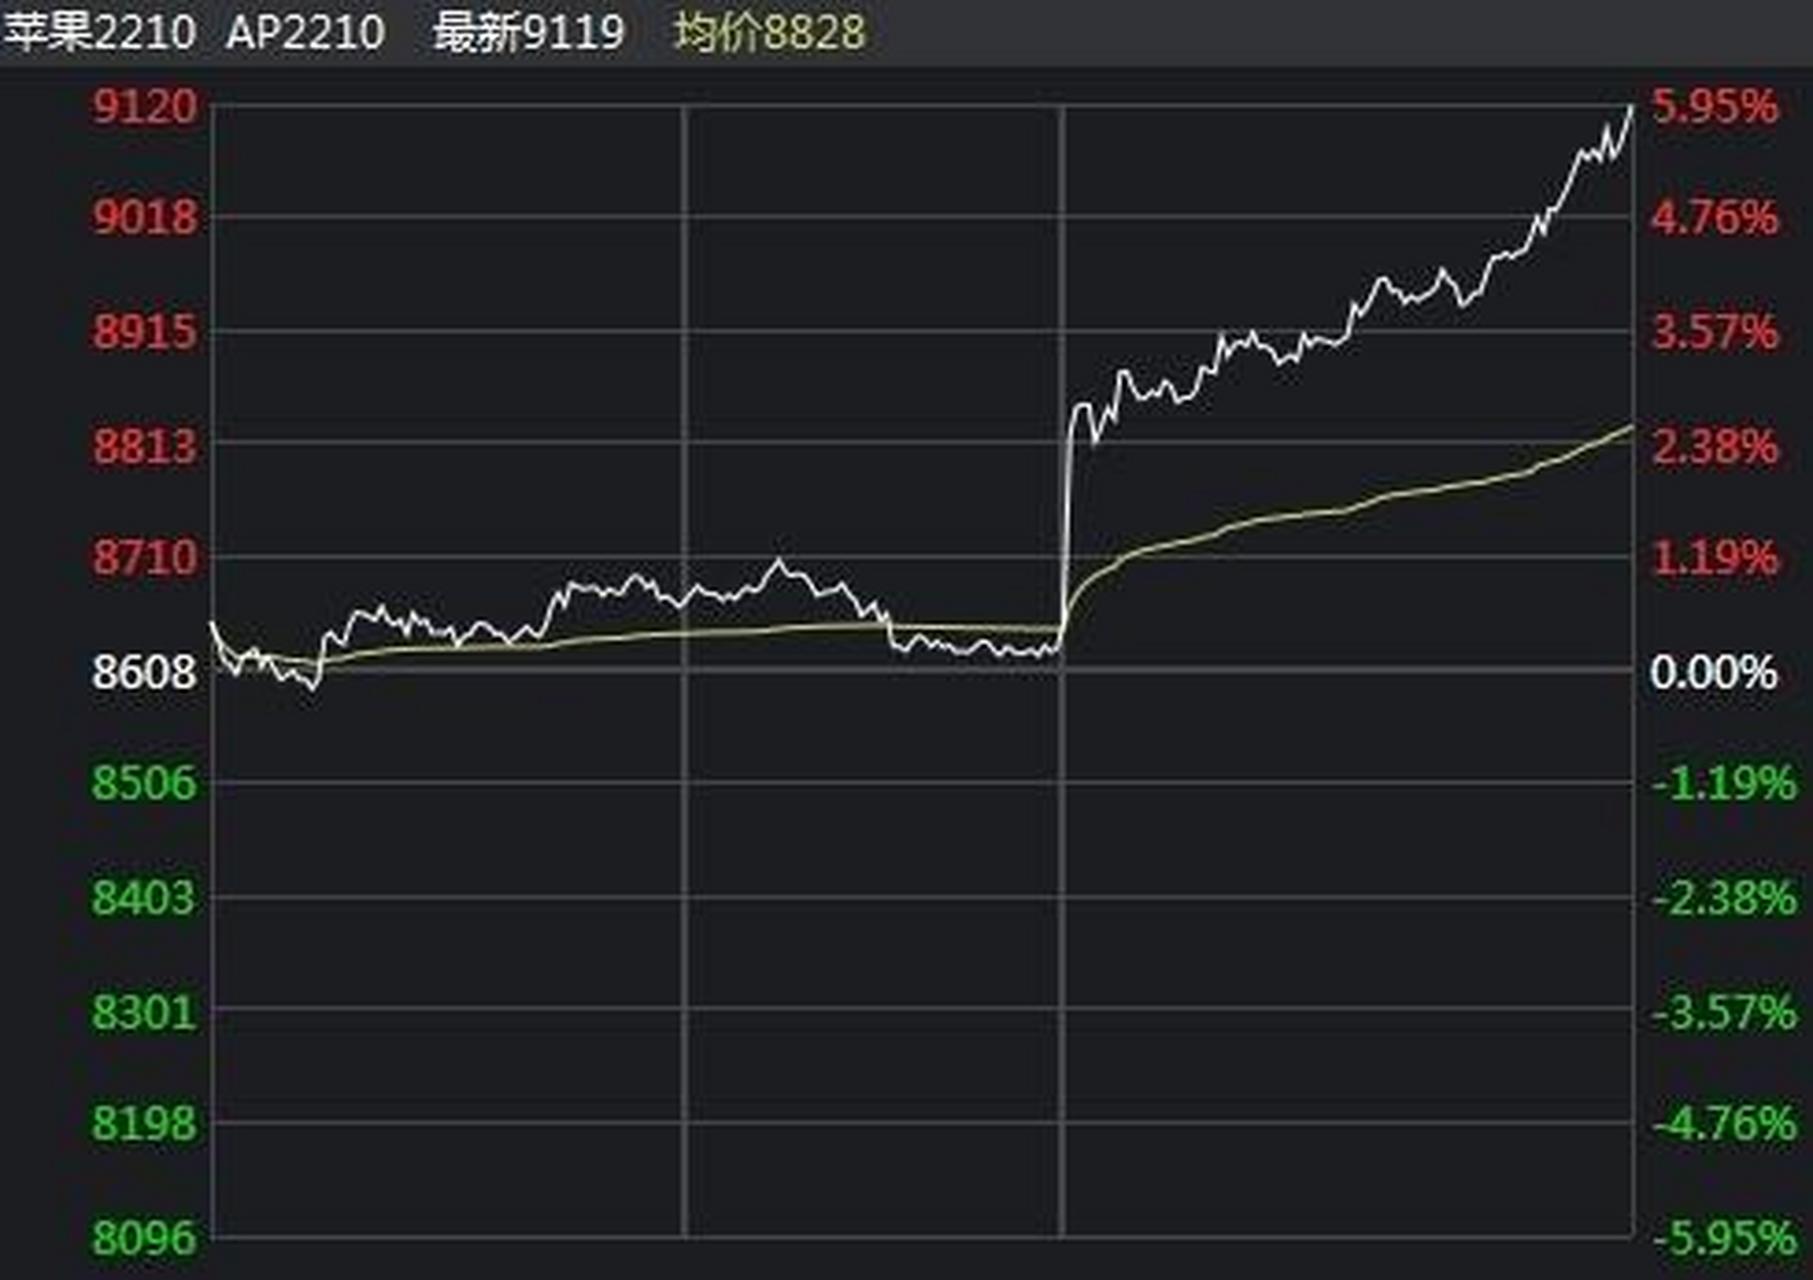Click the peak point of the price line
The width and height of the screenshot is (1813, 1280).
(1633, 105)
